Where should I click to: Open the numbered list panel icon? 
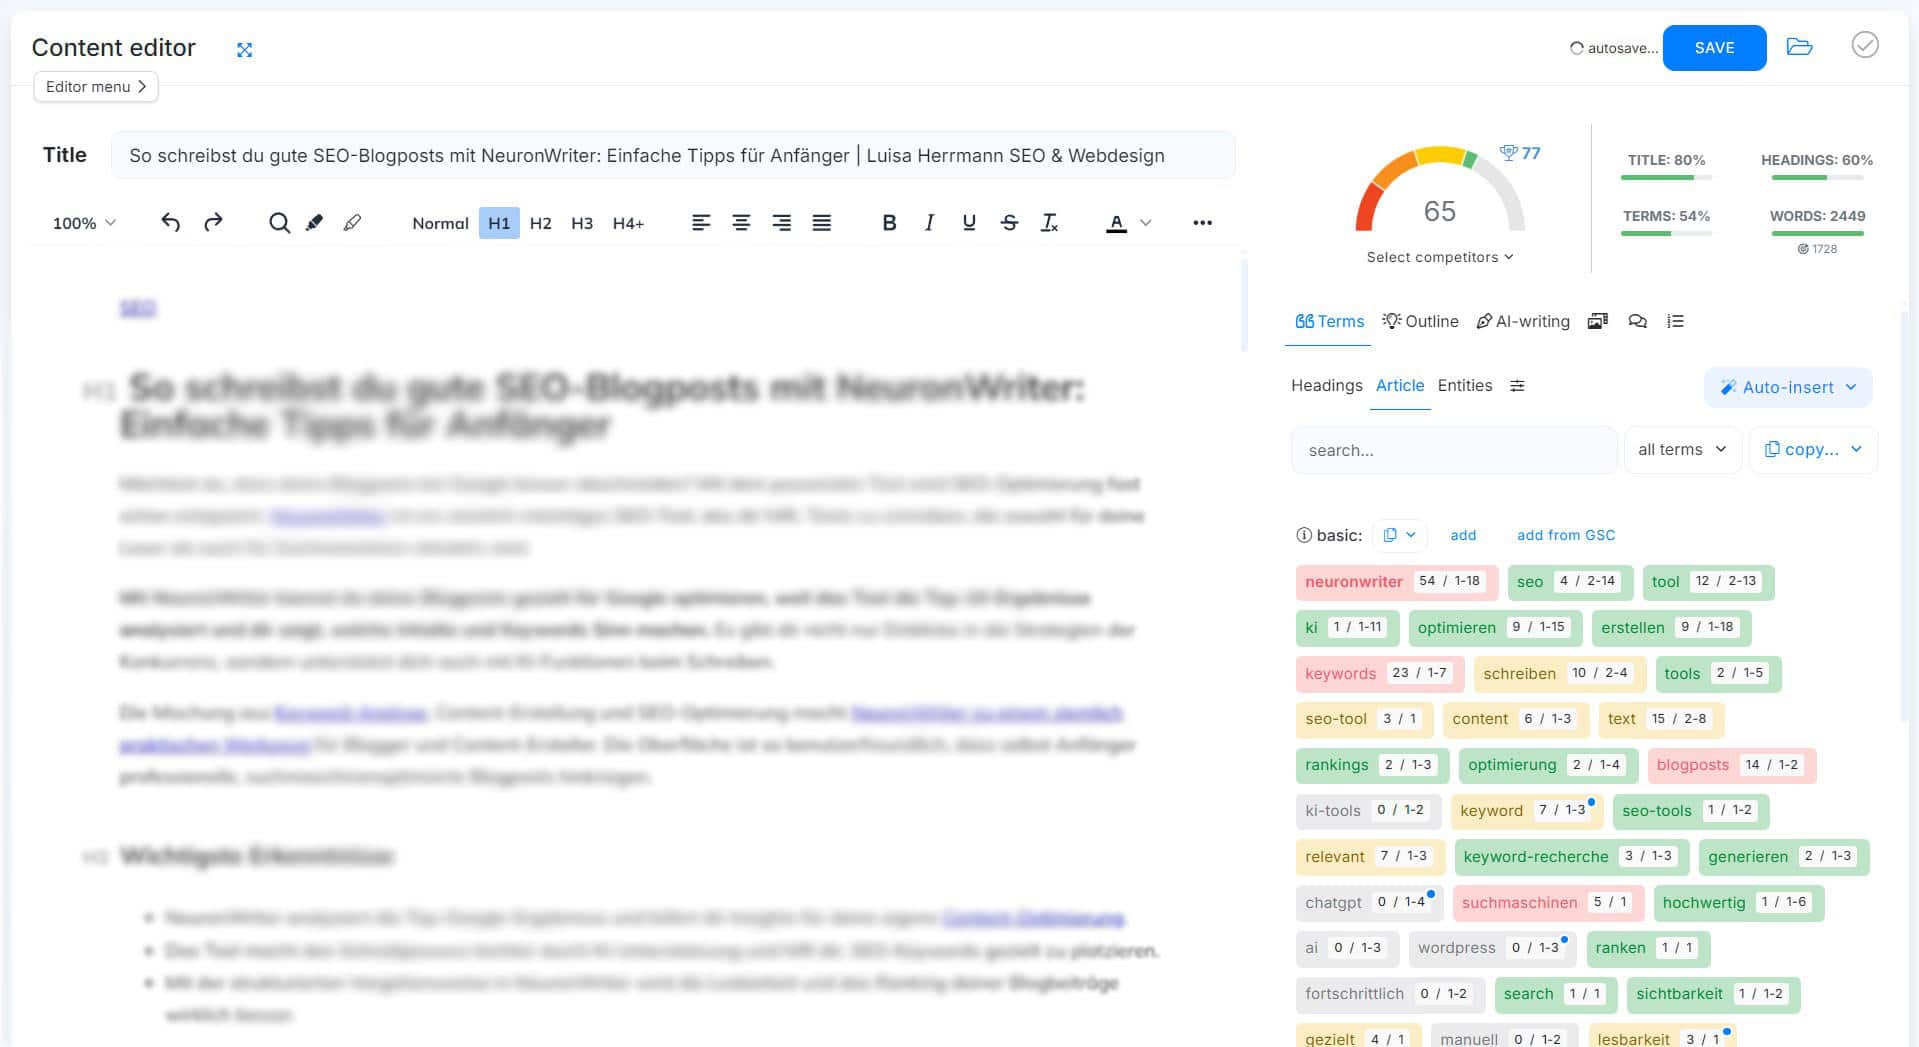(1675, 321)
